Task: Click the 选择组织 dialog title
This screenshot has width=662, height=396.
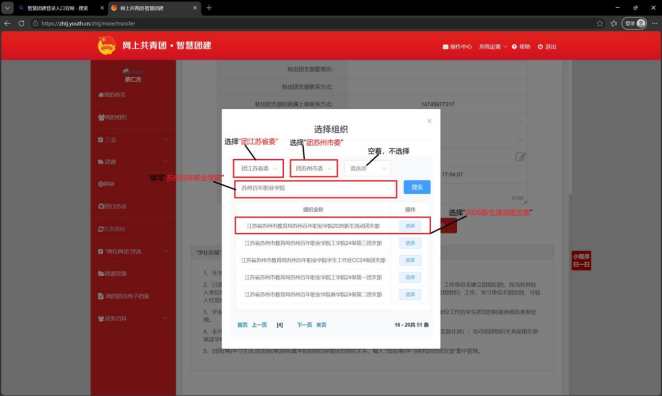Action: [x=331, y=129]
